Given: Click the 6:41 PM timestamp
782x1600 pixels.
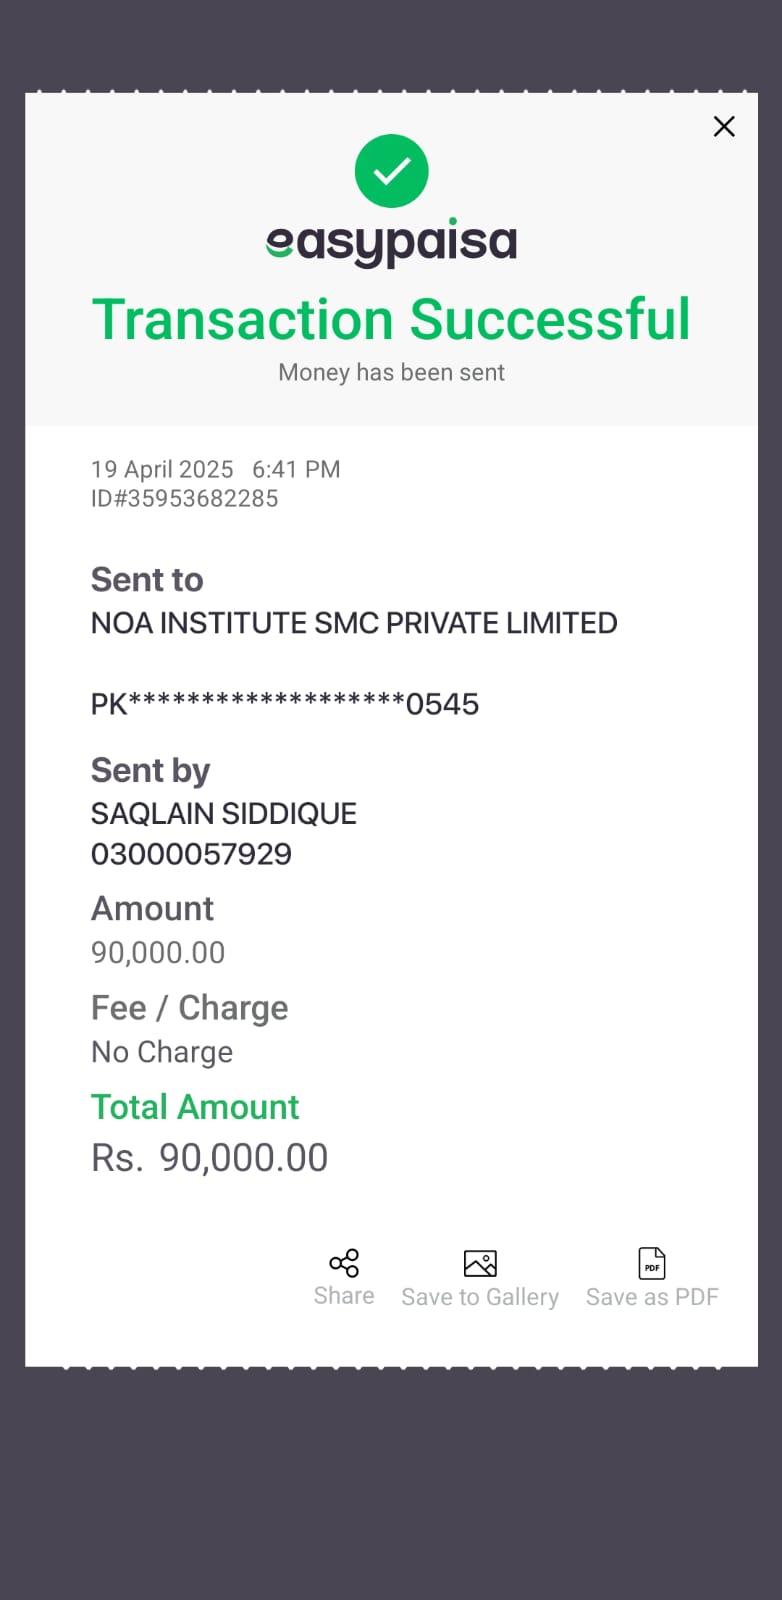Looking at the screenshot, I should click(296, 470).
